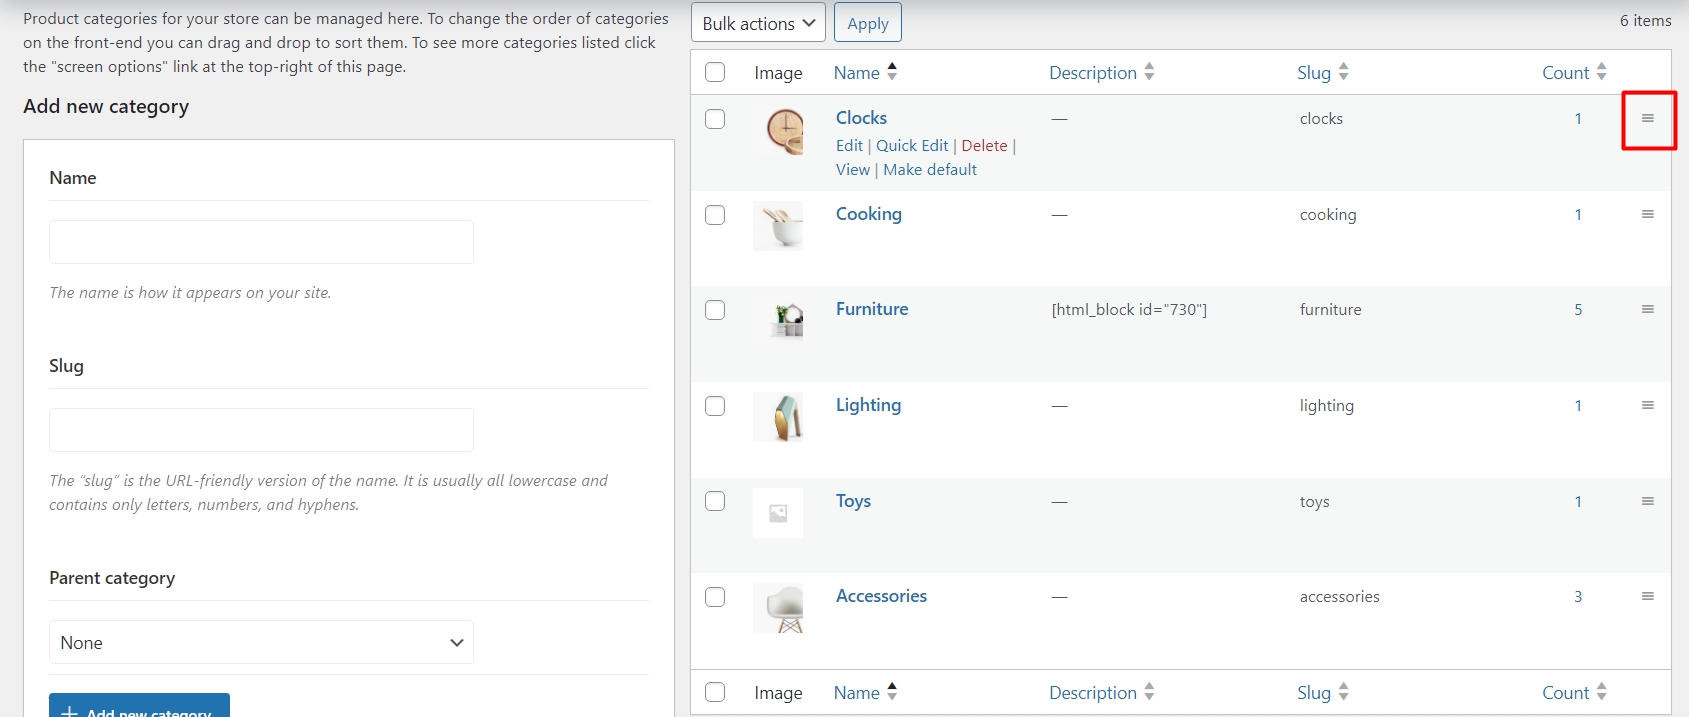Screen dimensions: 1689x717
Task: Open the Bulk actions dropdown
Action: 758,23
